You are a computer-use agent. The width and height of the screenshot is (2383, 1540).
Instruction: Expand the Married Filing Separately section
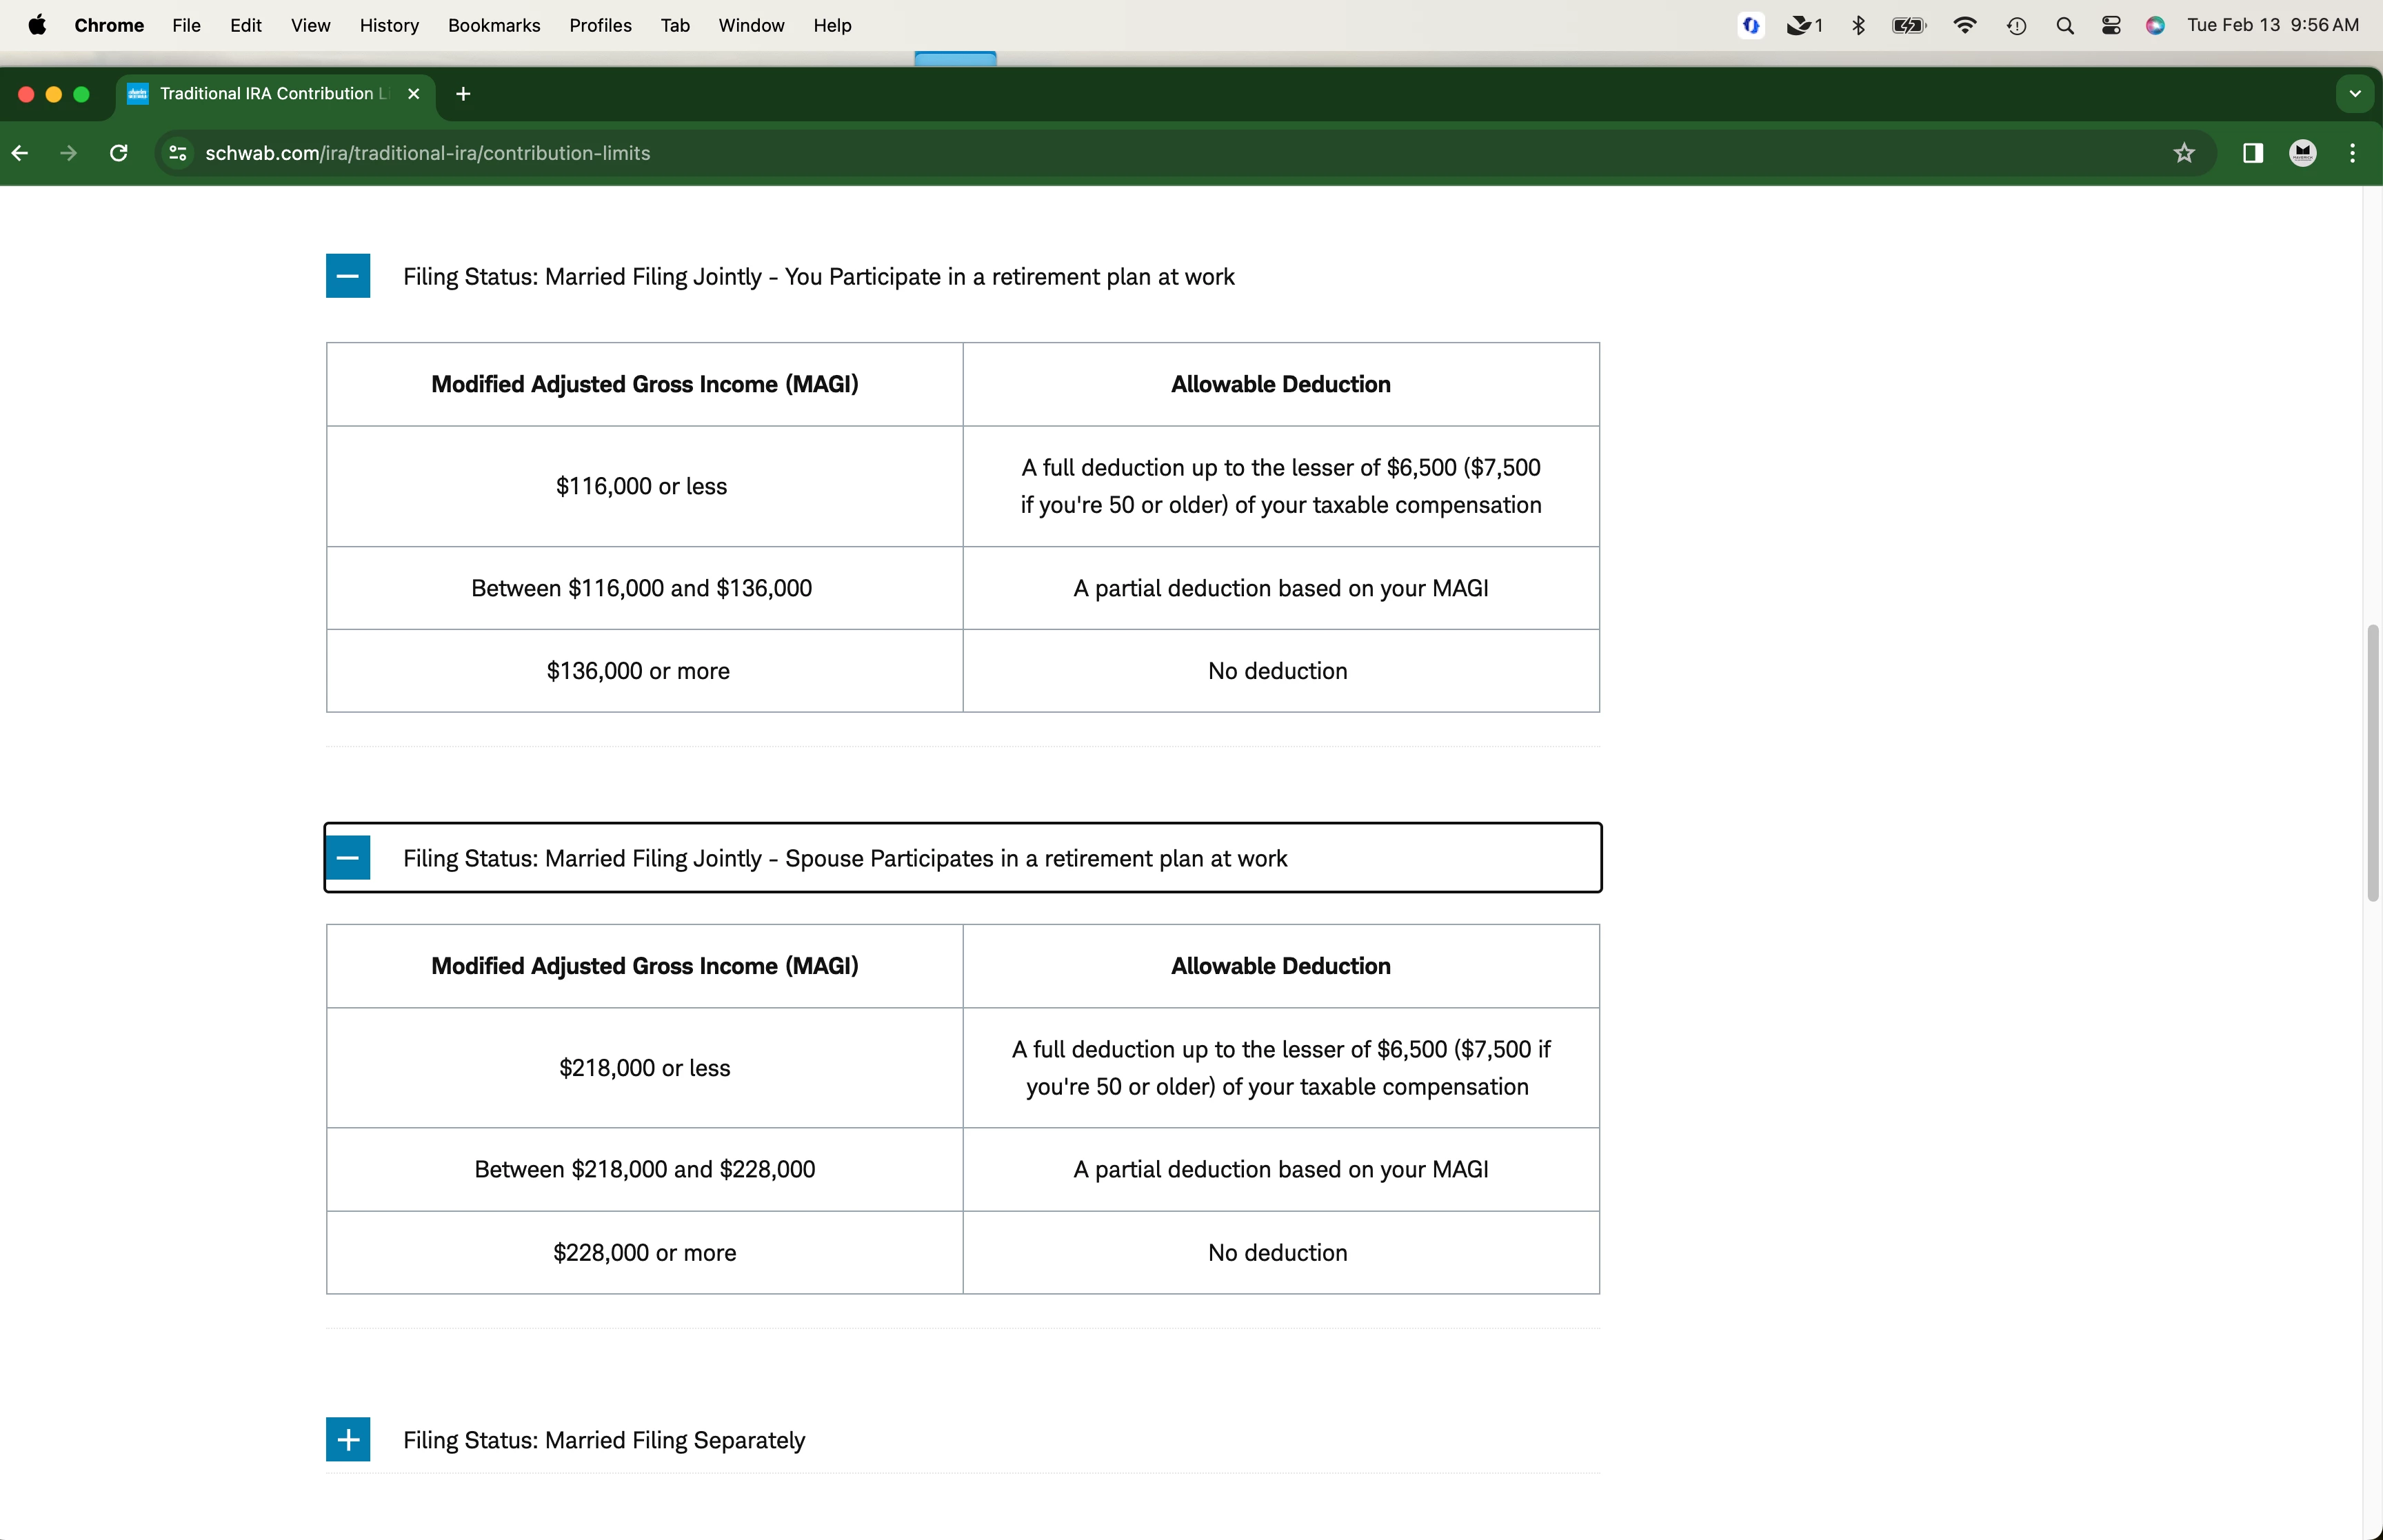pyautogui.click(x=348, y=1439)
